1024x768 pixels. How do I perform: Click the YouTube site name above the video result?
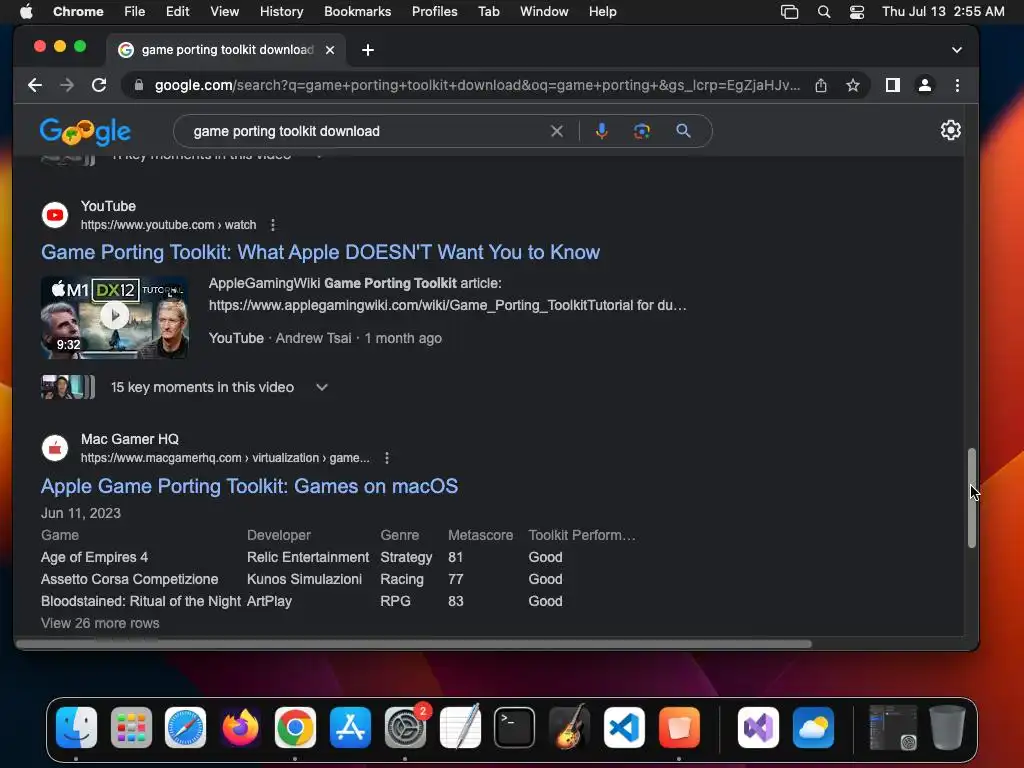coord(108,206)
